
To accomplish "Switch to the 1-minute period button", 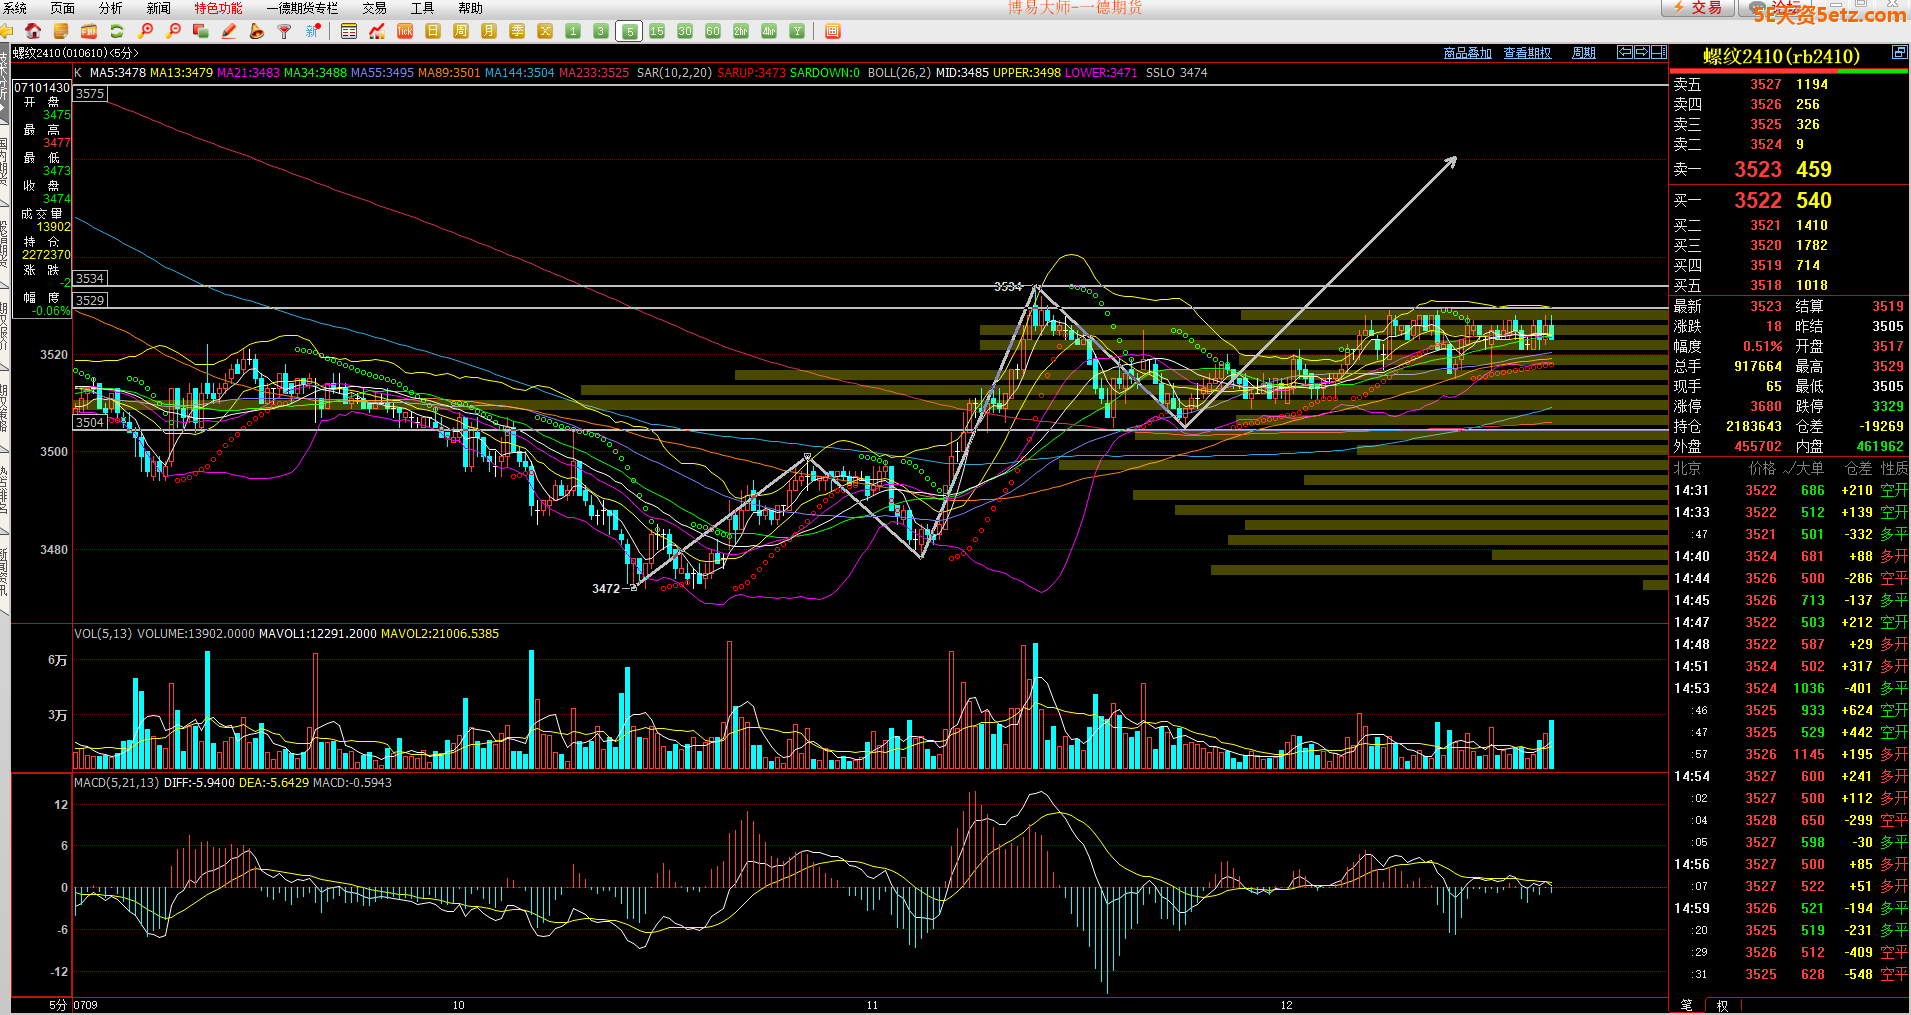I will point(573,31).
